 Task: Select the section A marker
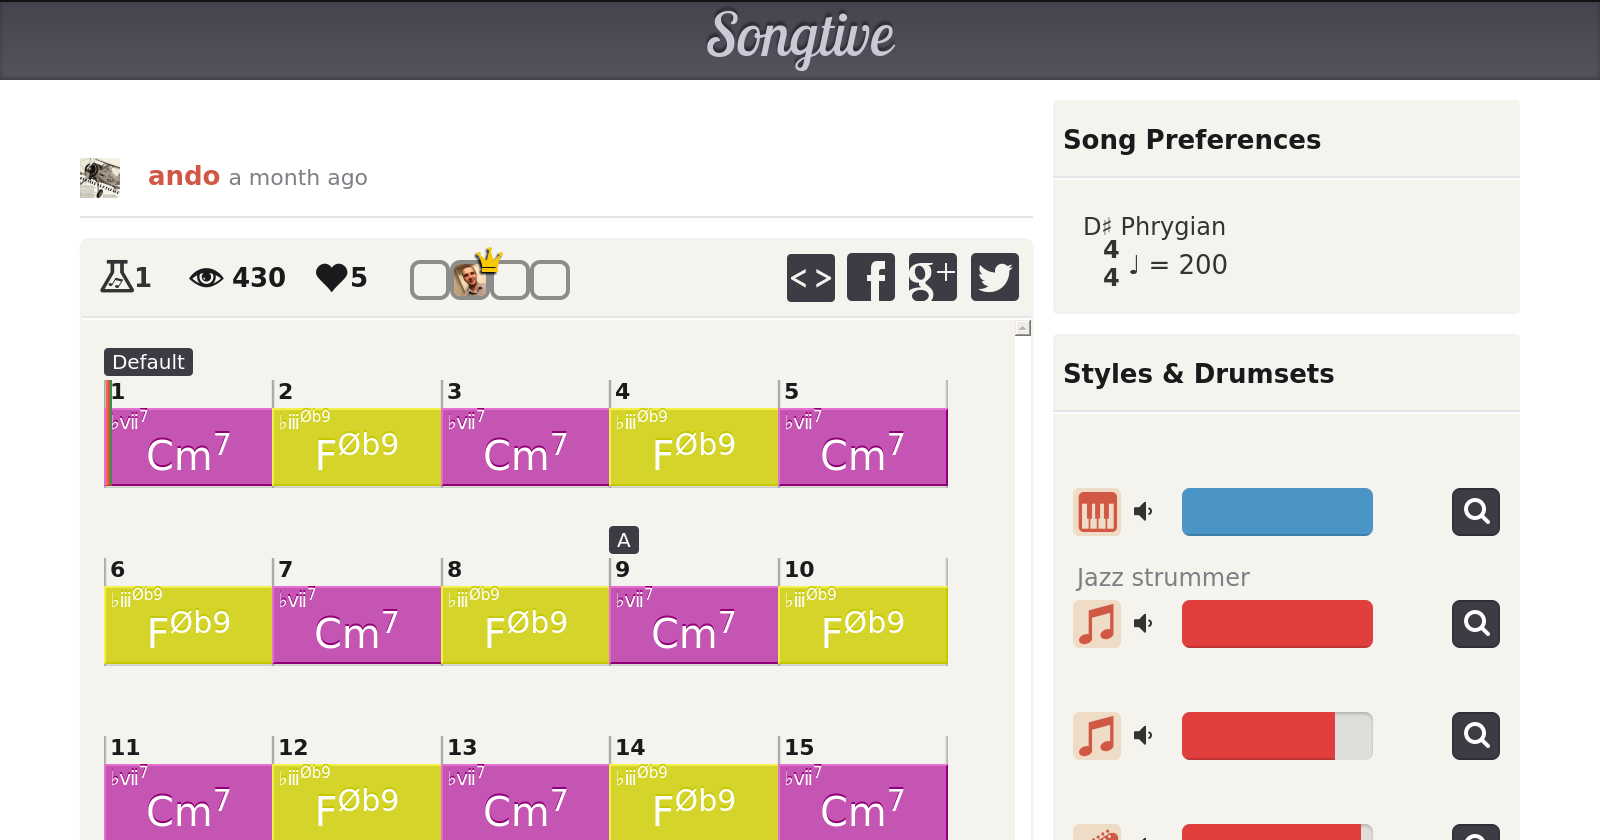(623, 540)
